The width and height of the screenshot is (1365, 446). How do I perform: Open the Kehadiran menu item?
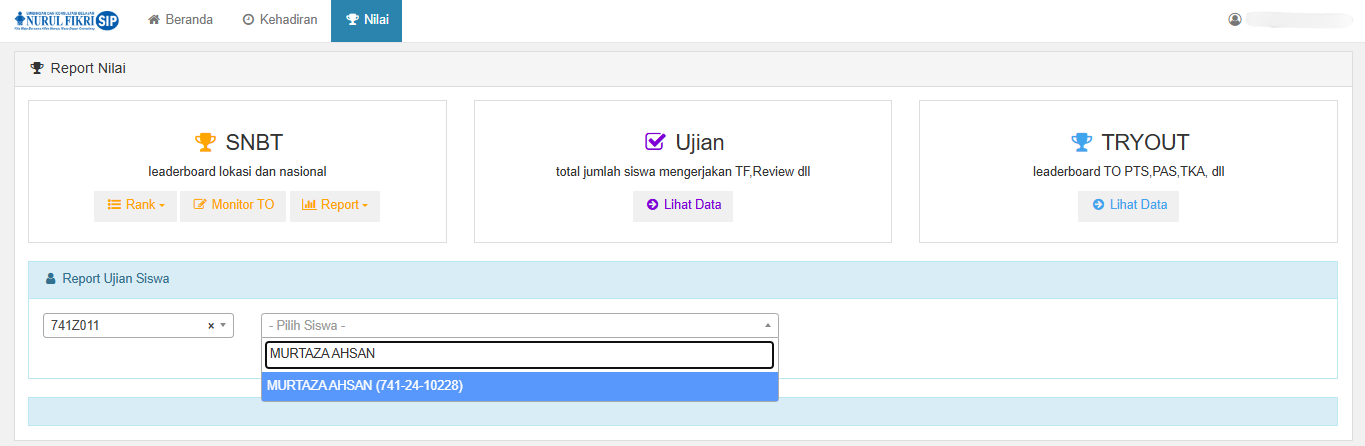(279, 20)
